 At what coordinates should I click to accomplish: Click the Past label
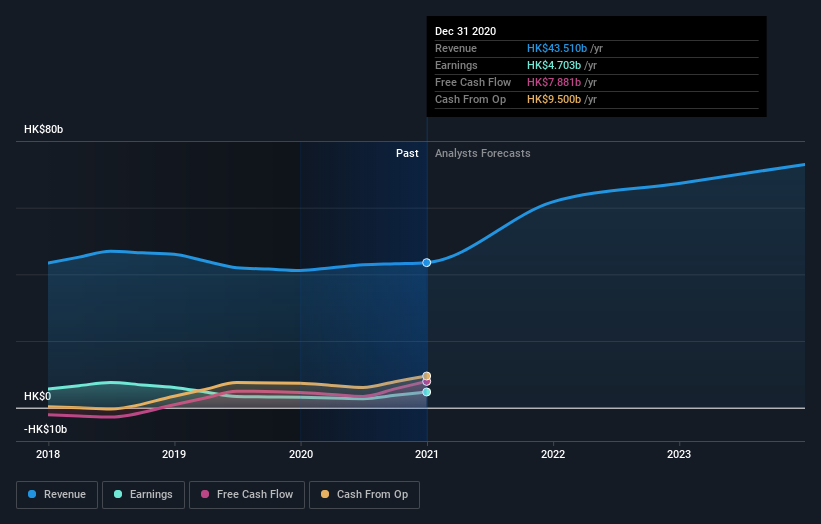point(407,153)
